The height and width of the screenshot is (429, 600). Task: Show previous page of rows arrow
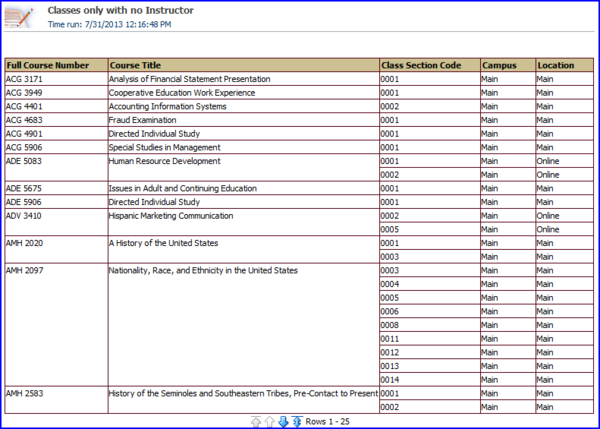[x=269, y=422]
